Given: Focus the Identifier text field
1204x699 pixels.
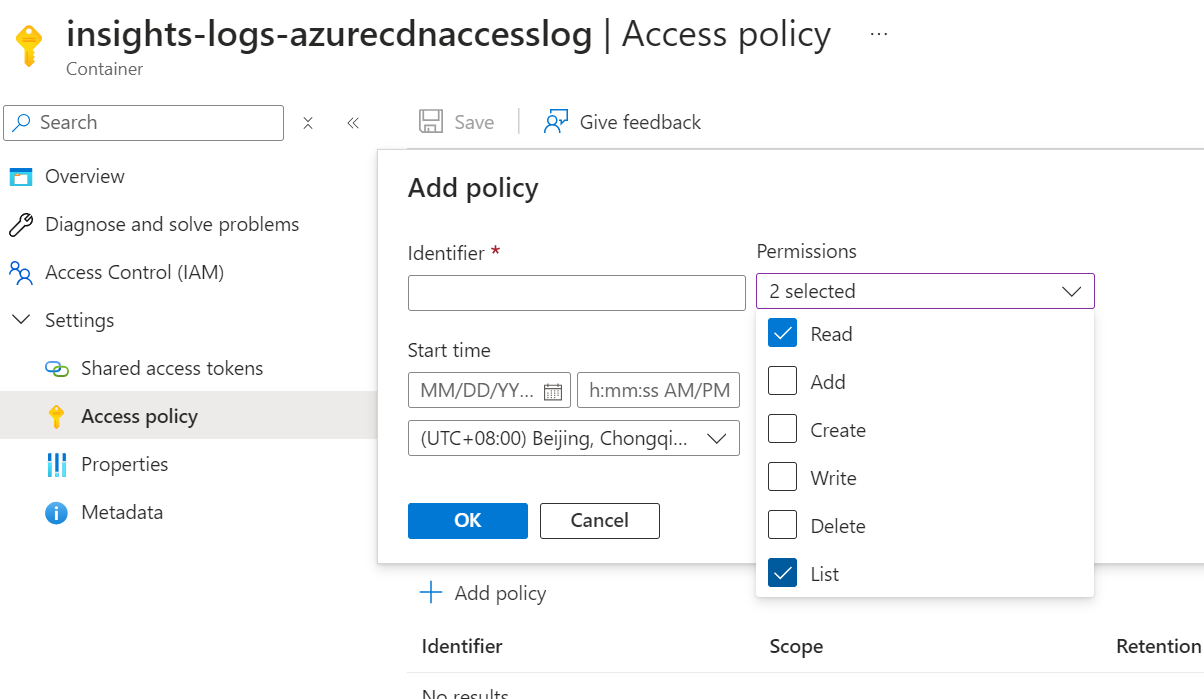Looking at the screenshot, I should point(576,293).
